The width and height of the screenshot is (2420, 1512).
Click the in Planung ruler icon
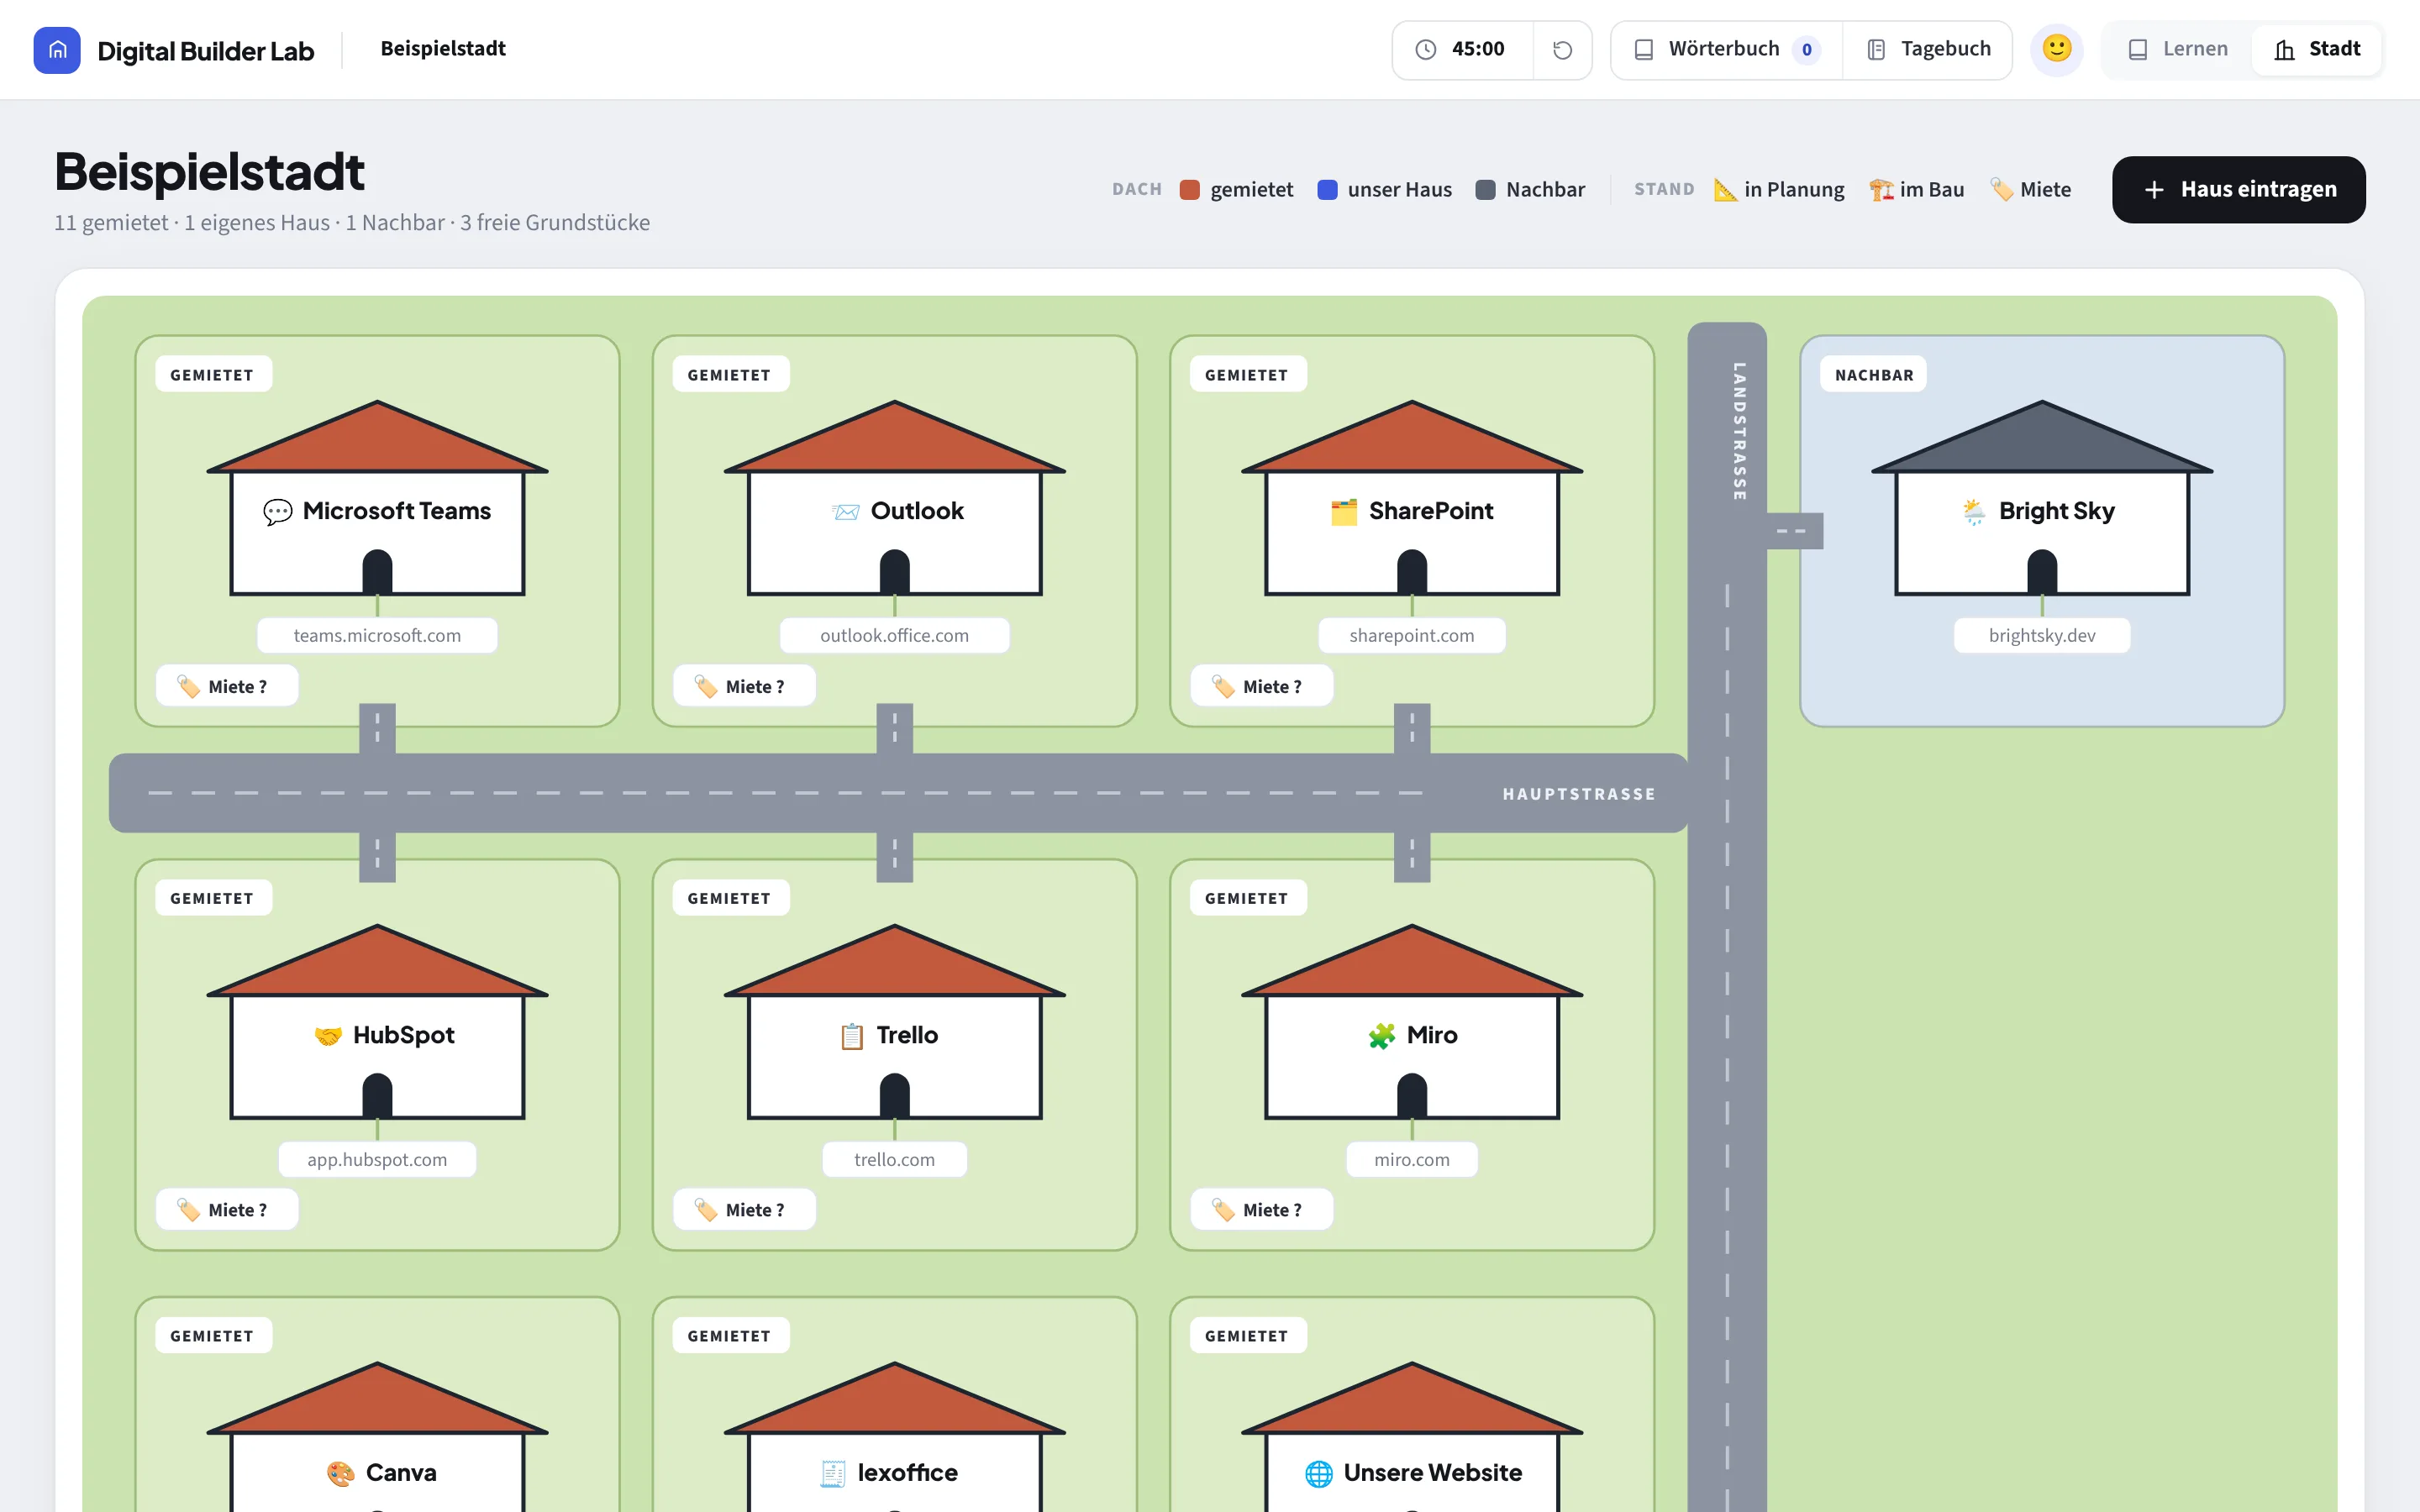pyautogui.click(x=1724, y=190)
